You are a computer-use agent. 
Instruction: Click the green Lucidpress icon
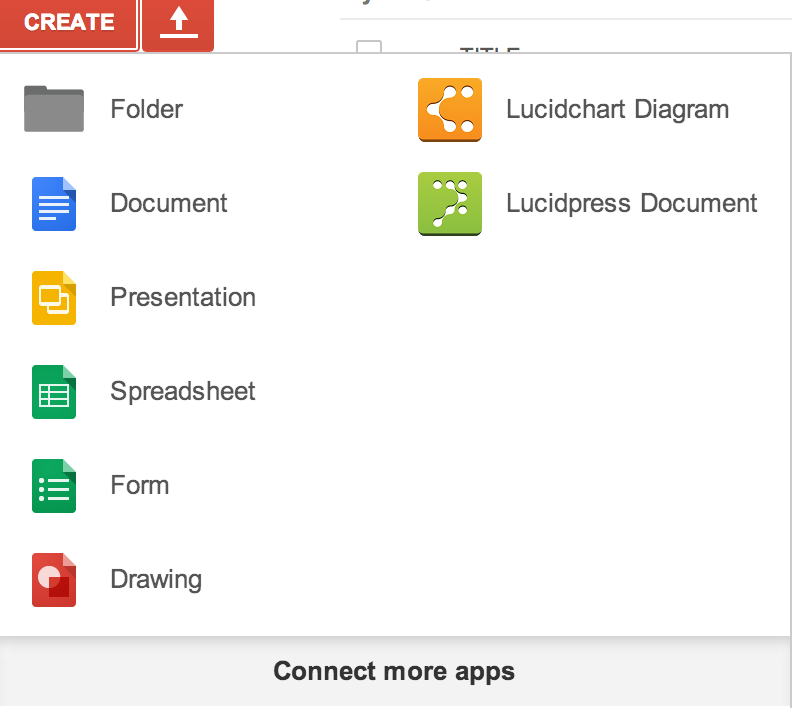click(x=450, y=204)
